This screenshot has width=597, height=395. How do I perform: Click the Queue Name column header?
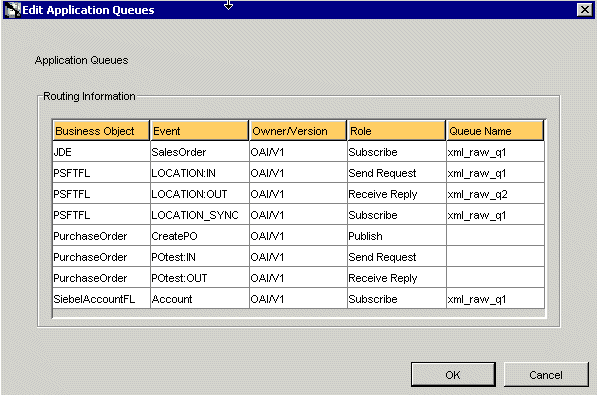pos(495,131)
